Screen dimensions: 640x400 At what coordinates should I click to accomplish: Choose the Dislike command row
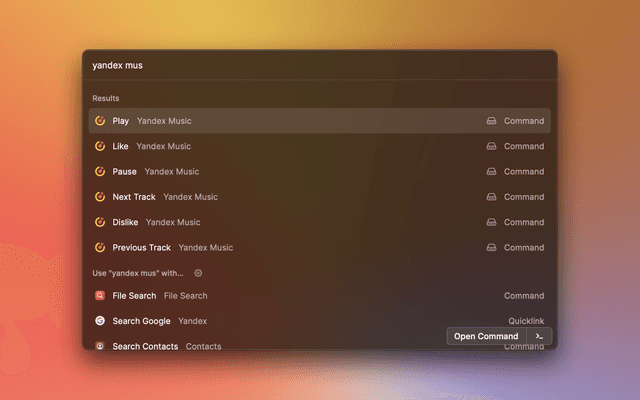click(x=320, y=222)
